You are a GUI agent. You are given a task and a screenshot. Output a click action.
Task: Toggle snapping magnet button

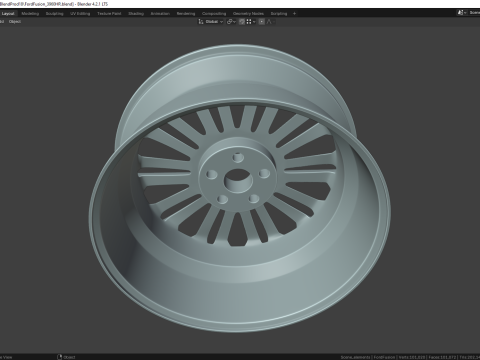tap(242, 22)
